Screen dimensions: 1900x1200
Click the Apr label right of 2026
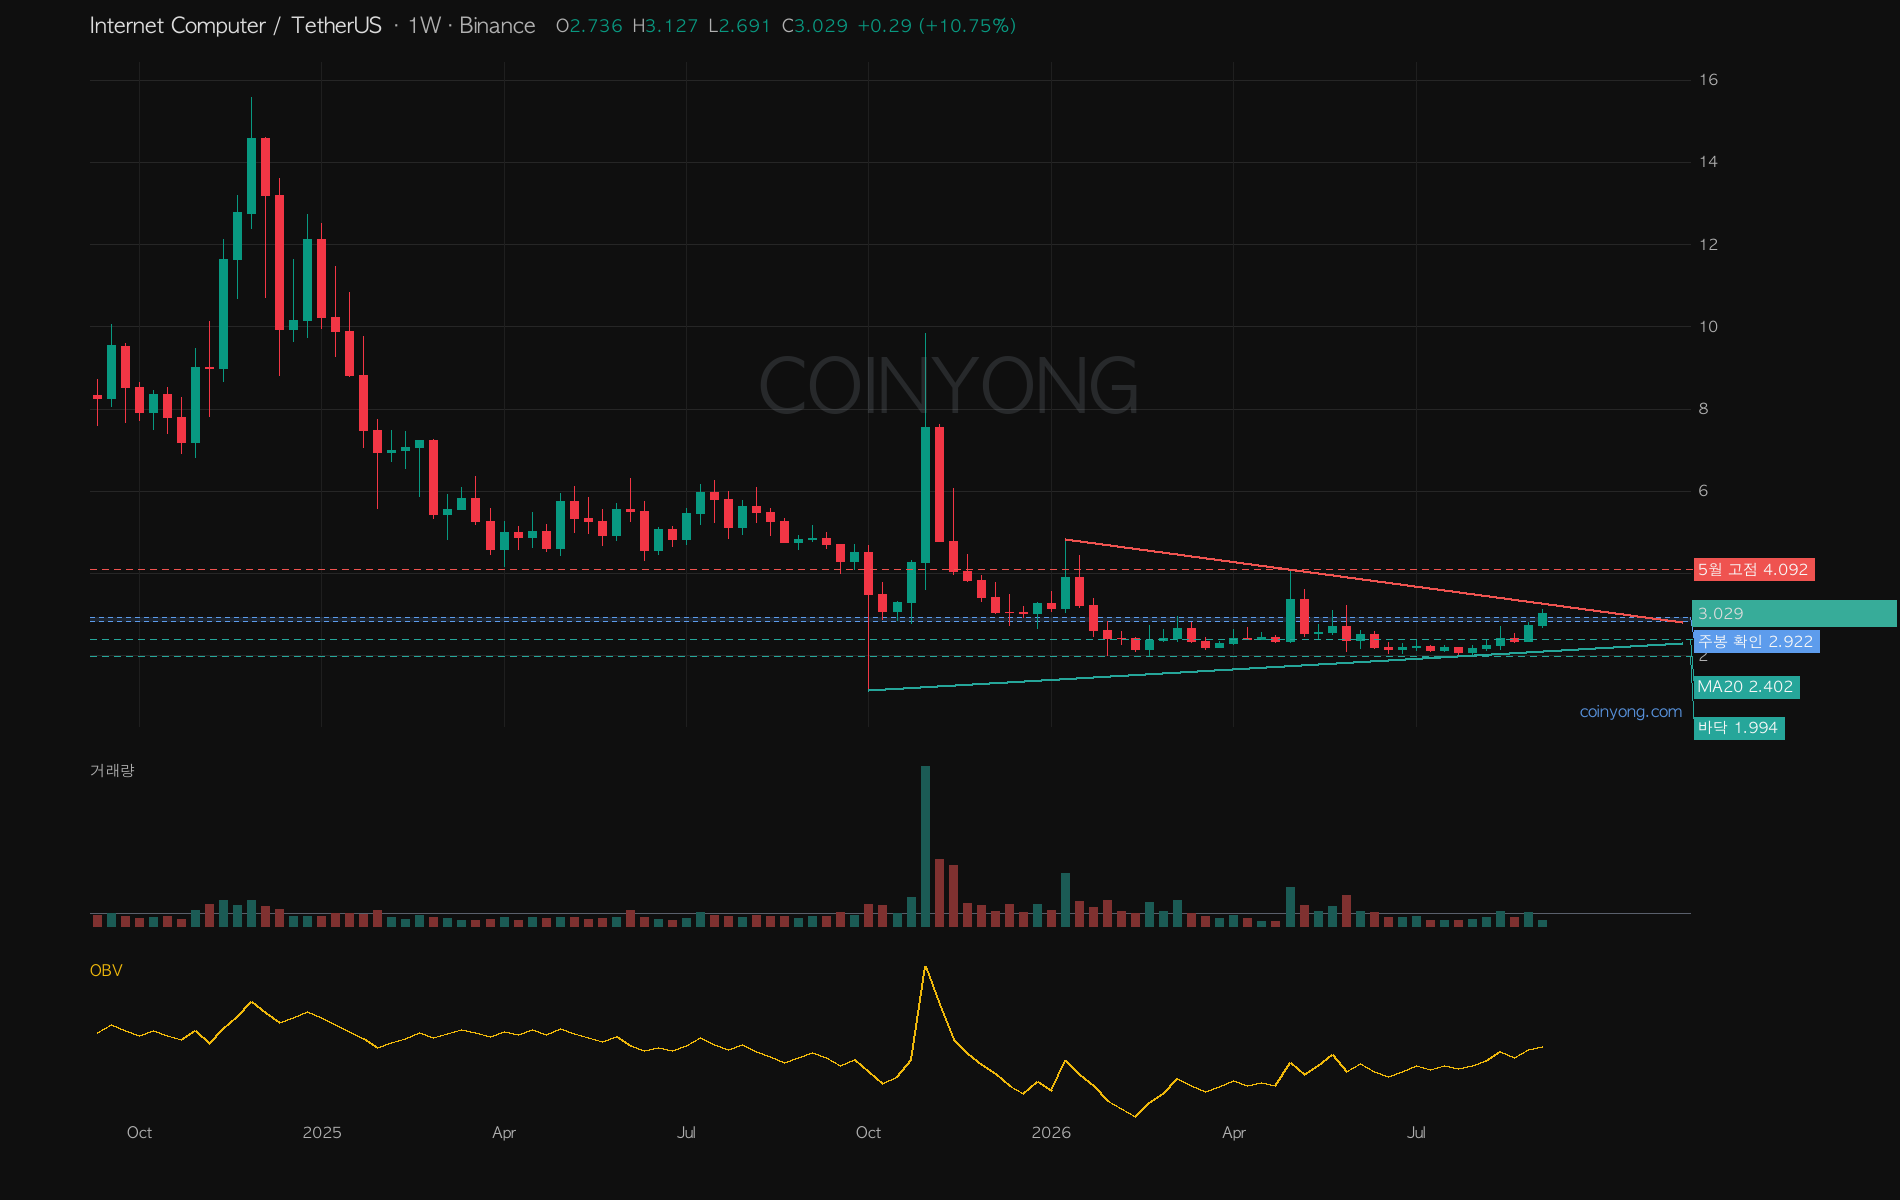1234,1133
